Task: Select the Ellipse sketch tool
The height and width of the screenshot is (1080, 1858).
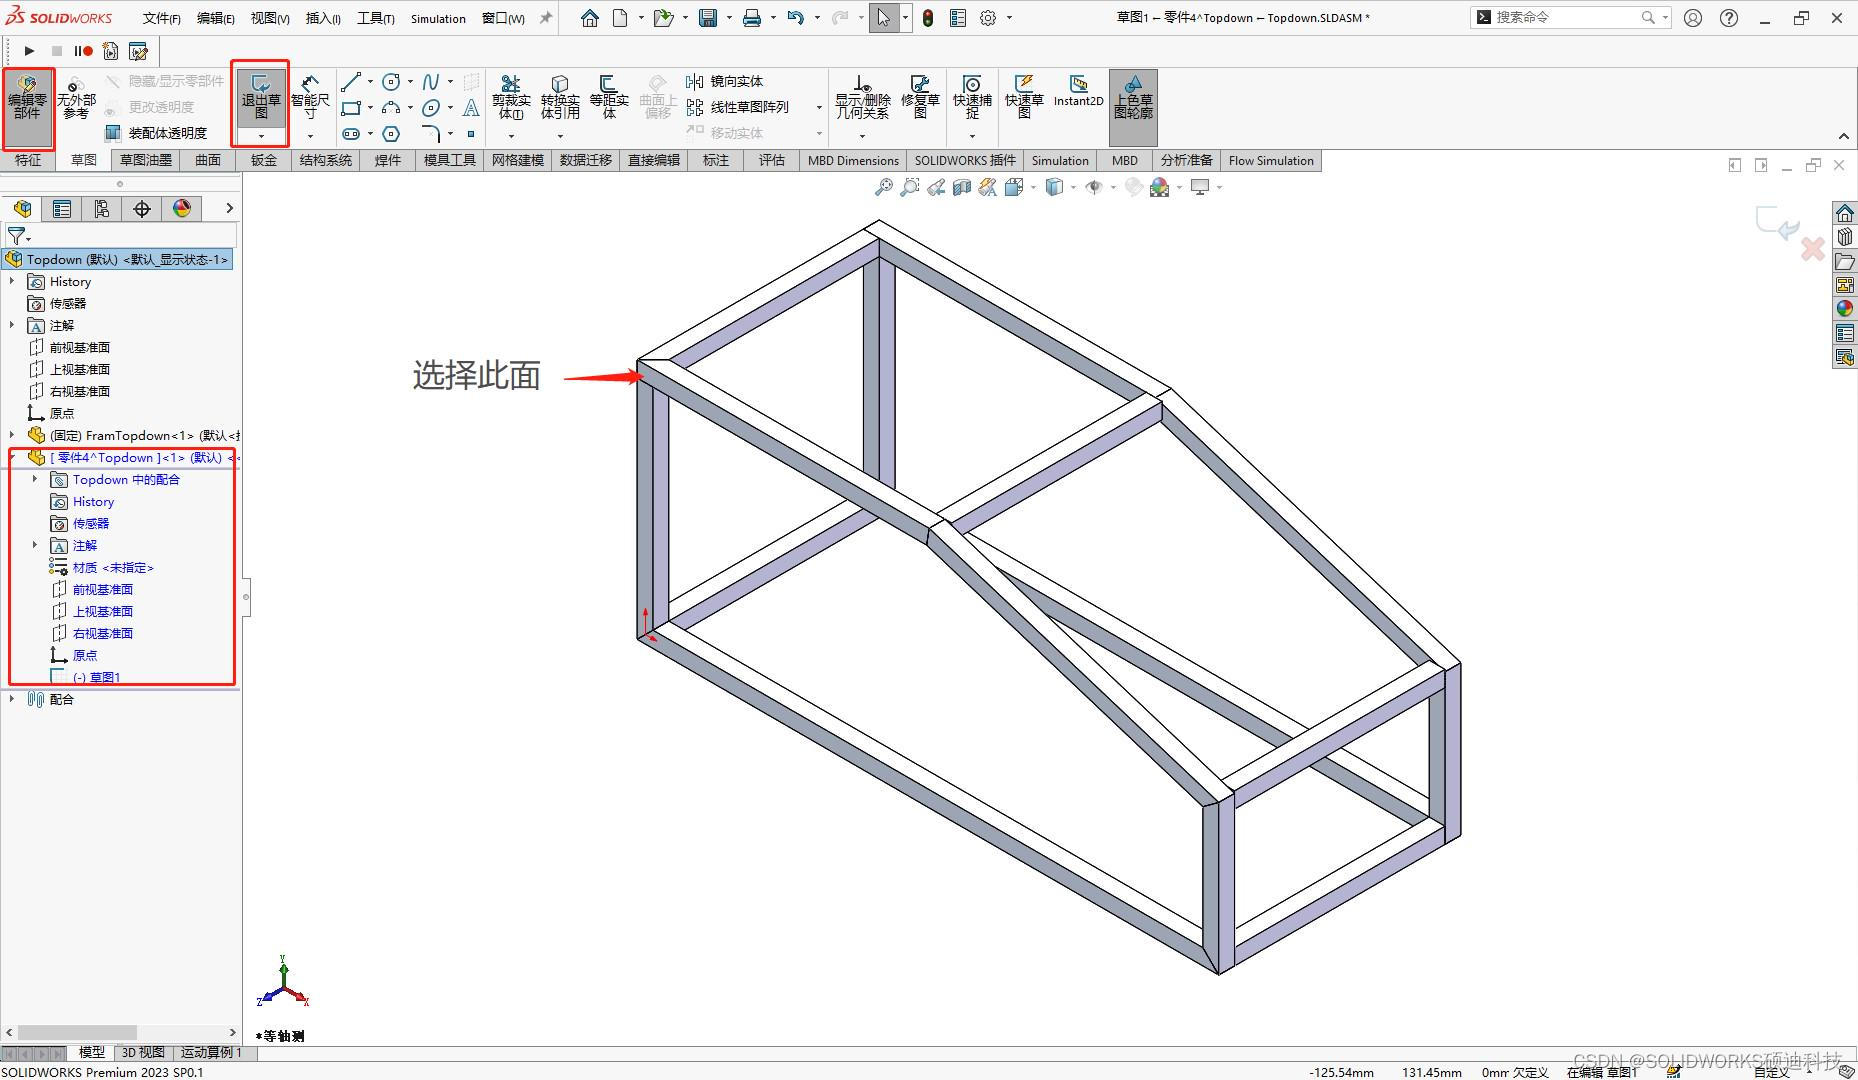Action: coord(431,108)
